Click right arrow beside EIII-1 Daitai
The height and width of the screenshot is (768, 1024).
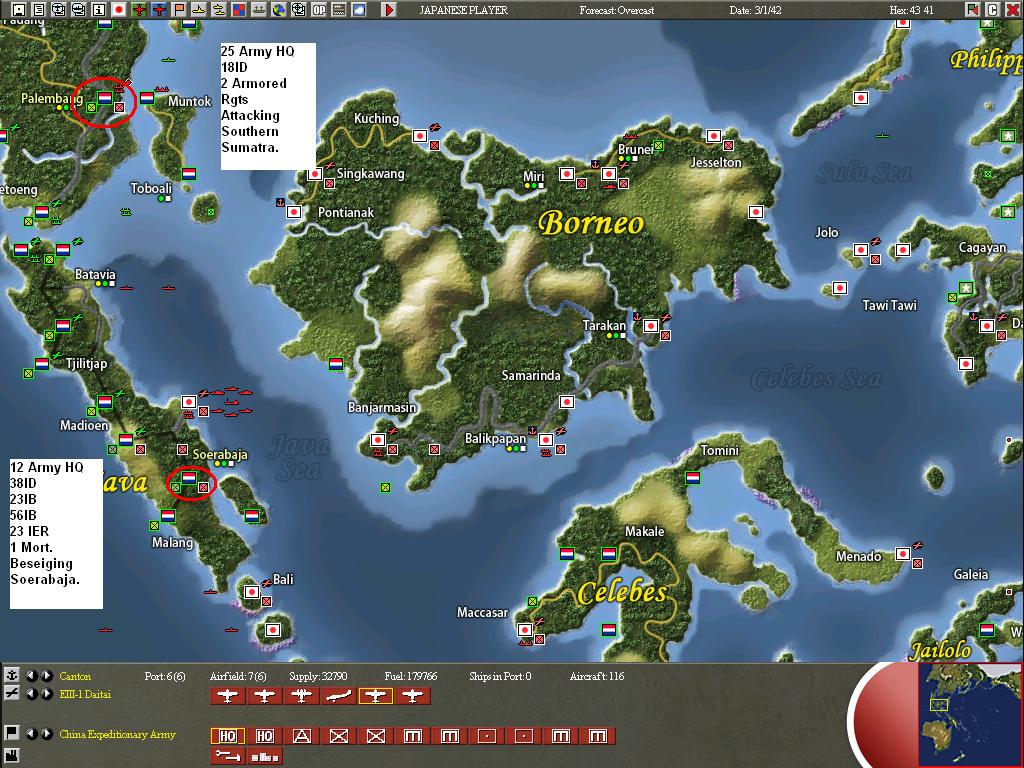coord(46,694)
